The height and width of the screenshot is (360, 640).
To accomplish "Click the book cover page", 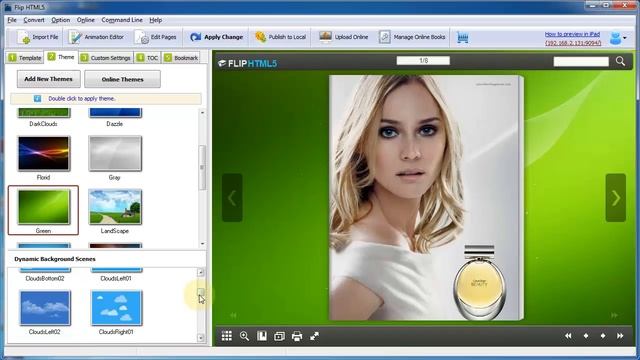I will click(x=426, y=198).
